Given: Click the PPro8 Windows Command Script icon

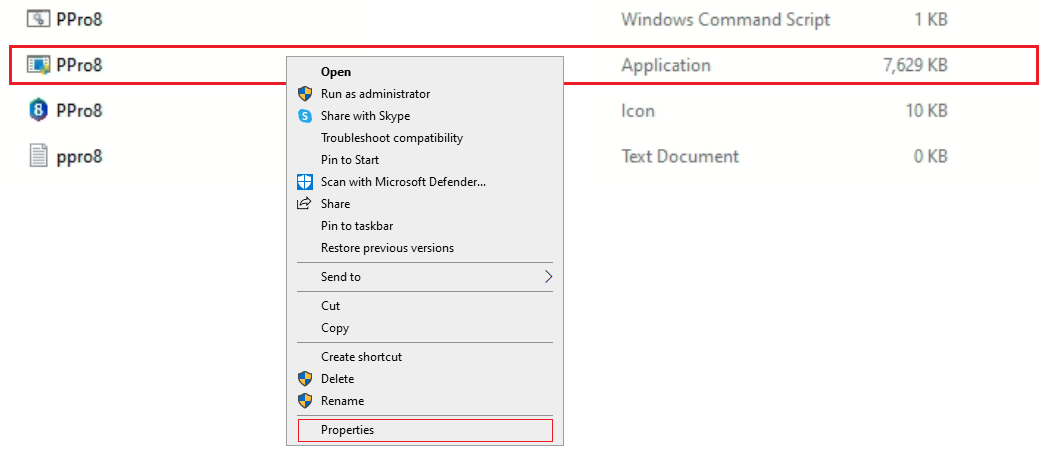Looking at the screenshot, I should (38, 20).
